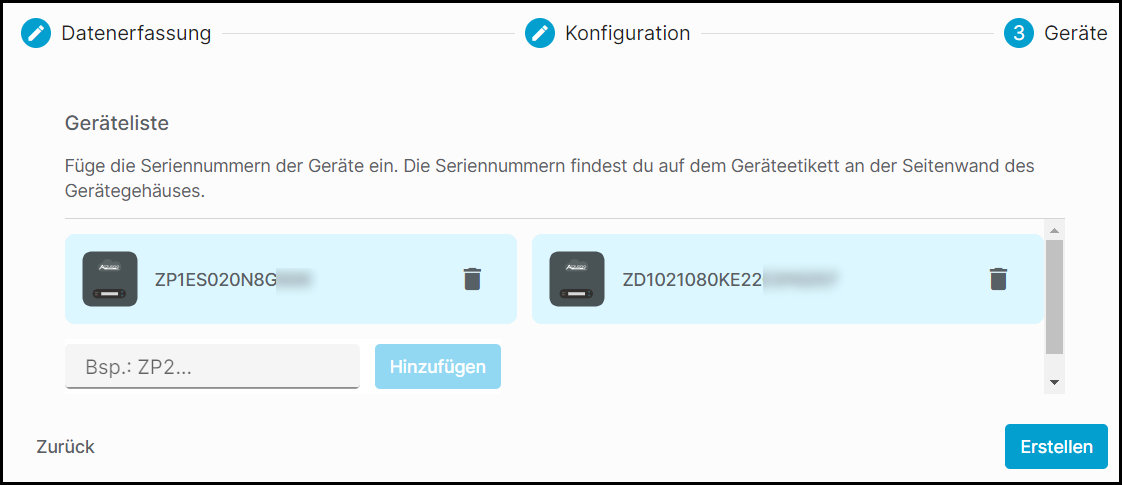The height and width of the screenshot is (485, 1122).
Task: Click the Hinzufügen button
Action: [x=438, y=366]
